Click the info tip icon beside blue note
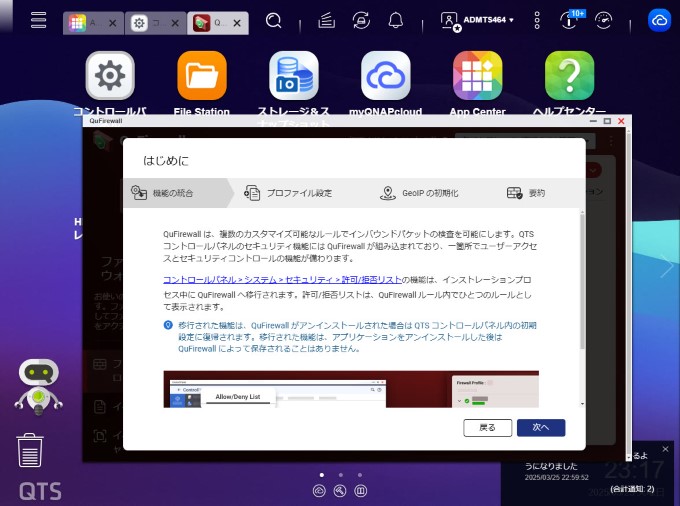The height and width of the screenshot is (506, 680). click(168, 325)
